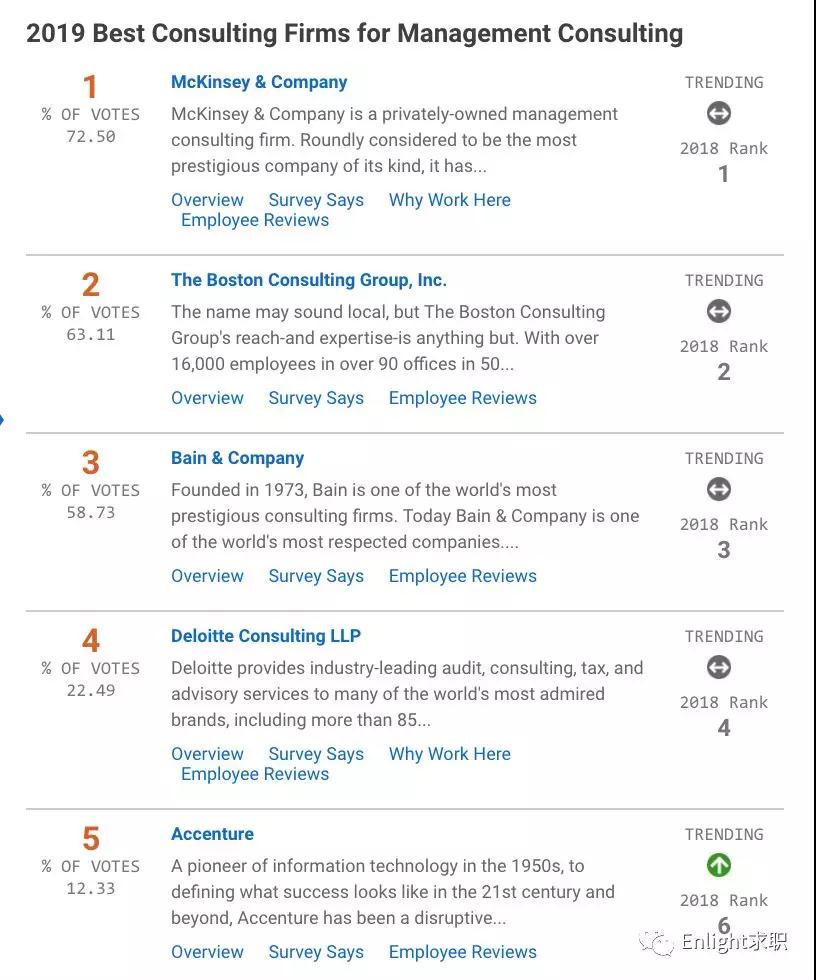
Task: Click Accenture's green upward trending icon
Action: [x=719, y=865]
